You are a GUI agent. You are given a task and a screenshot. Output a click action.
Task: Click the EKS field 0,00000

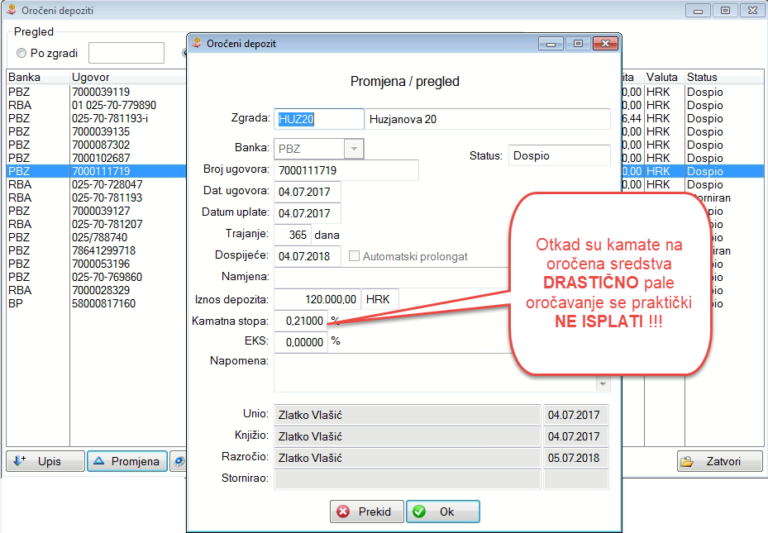coord(301,342)
